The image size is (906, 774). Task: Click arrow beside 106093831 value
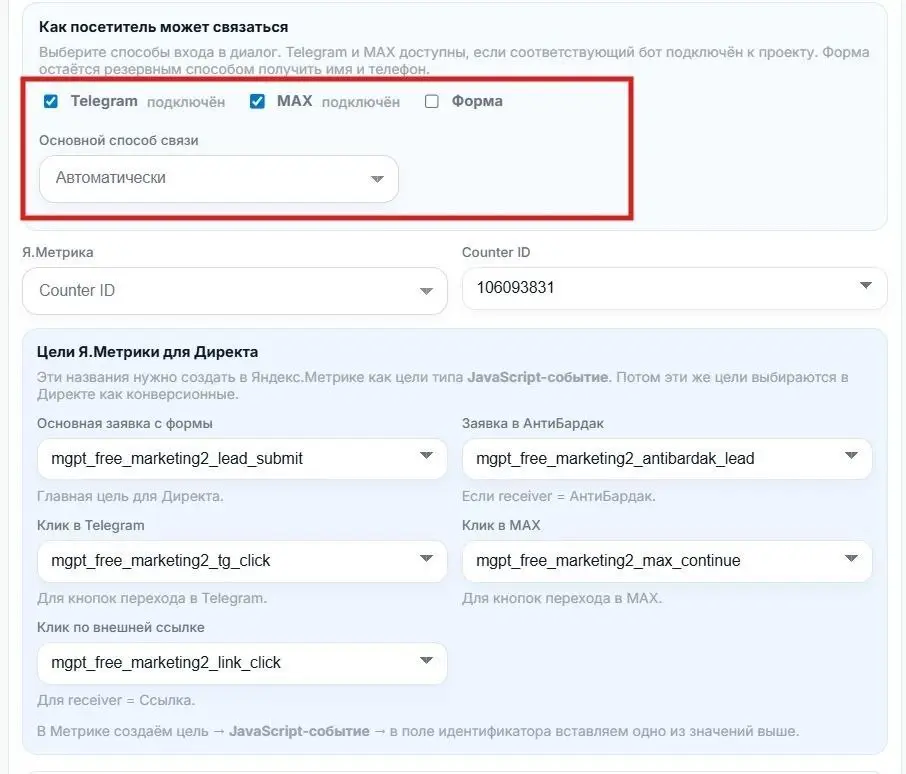866,285
